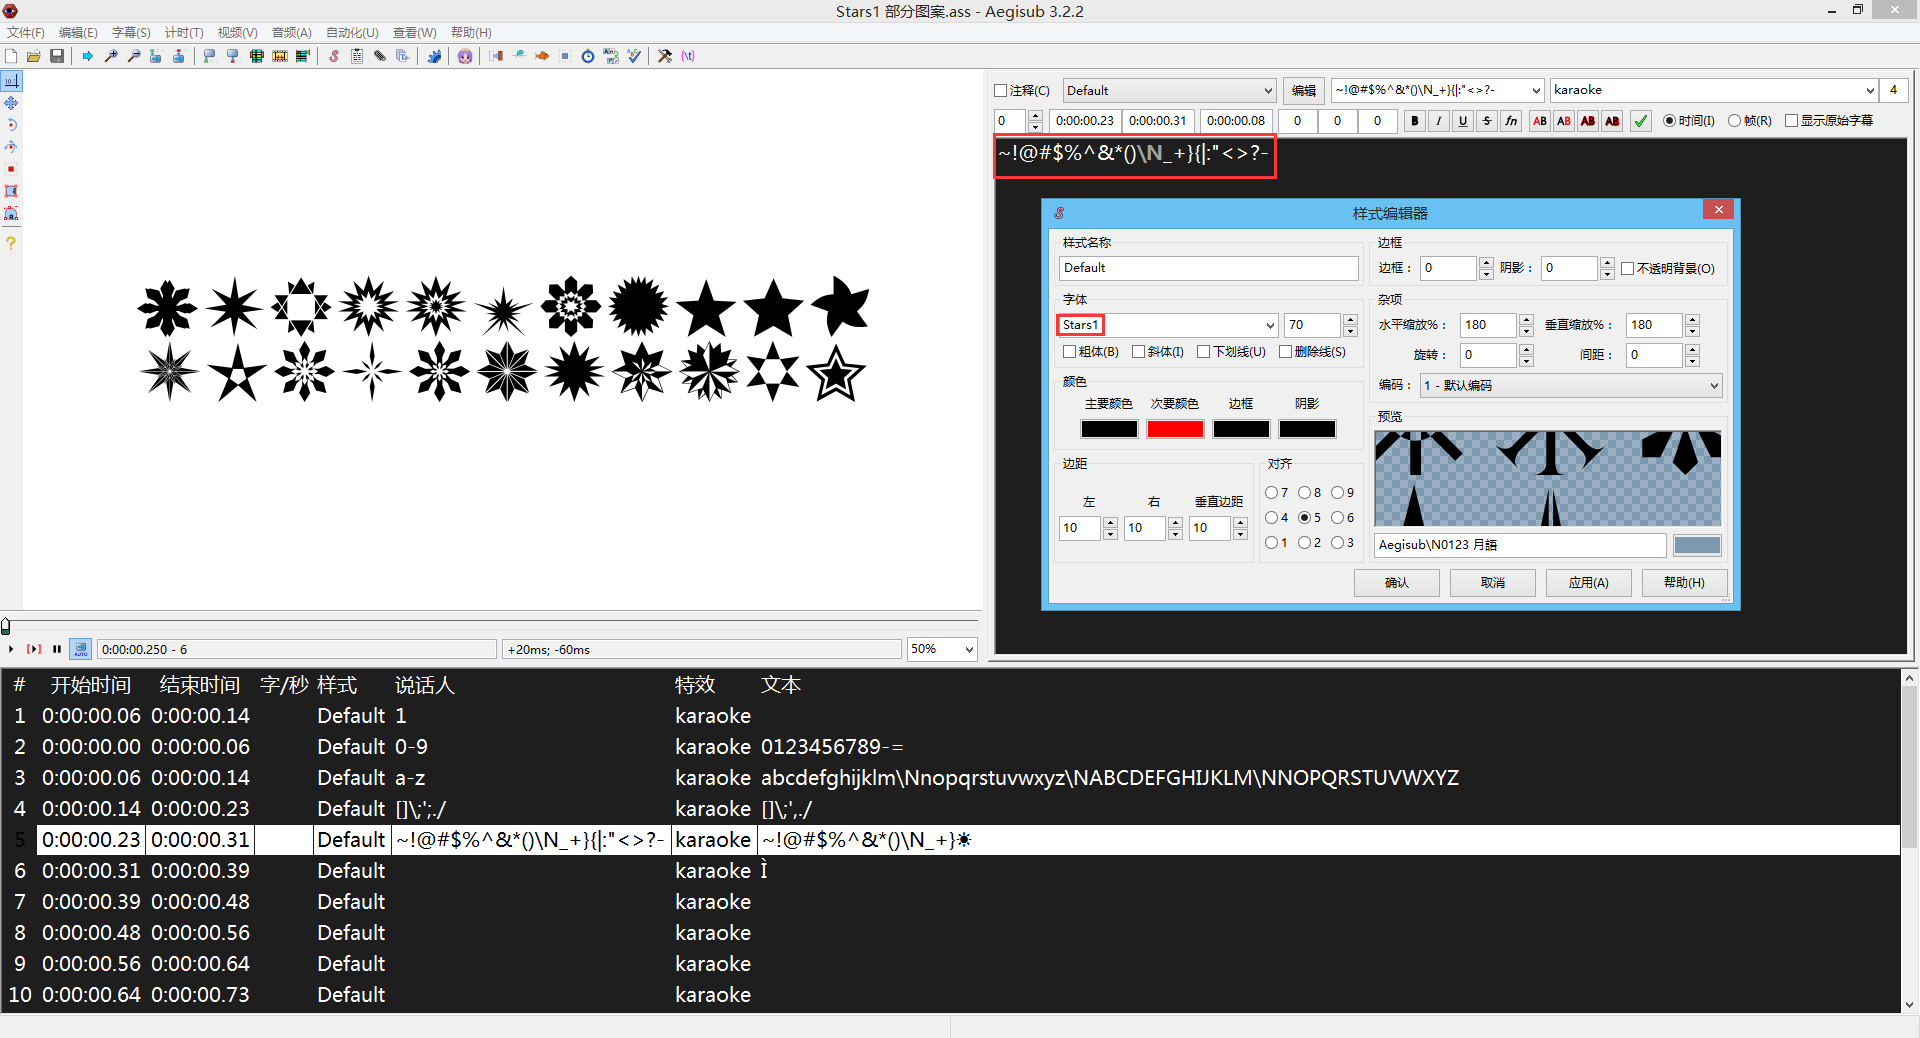The width and height of the screenshot is (1920, 1038).
Task: Open the 编辑(E) menu
Action: click(78, 33)
